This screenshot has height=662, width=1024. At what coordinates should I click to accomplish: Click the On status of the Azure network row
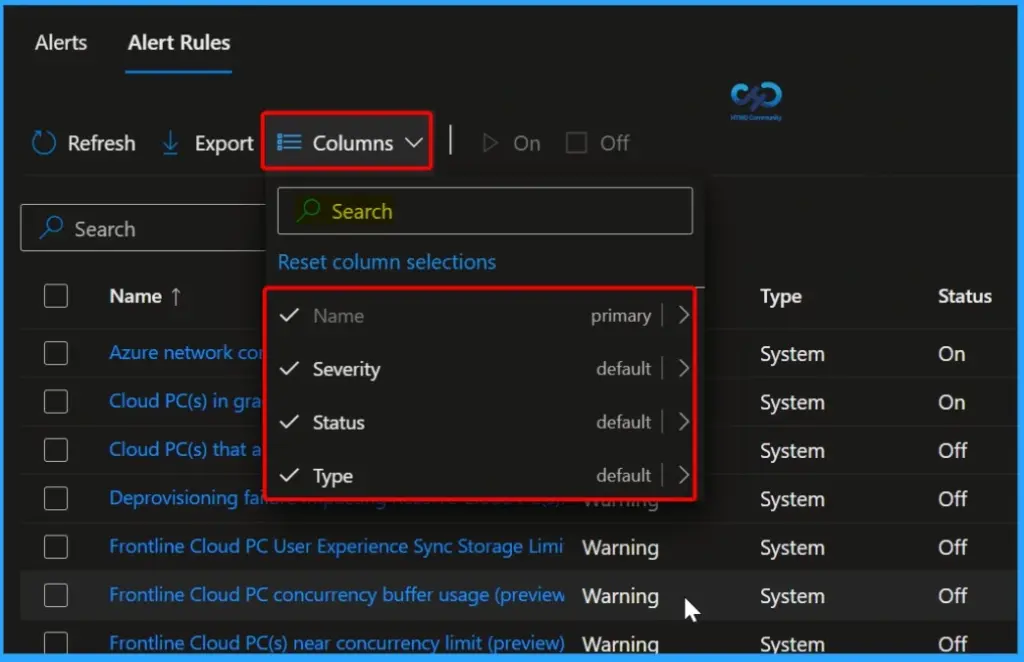[x=952, y=354]
